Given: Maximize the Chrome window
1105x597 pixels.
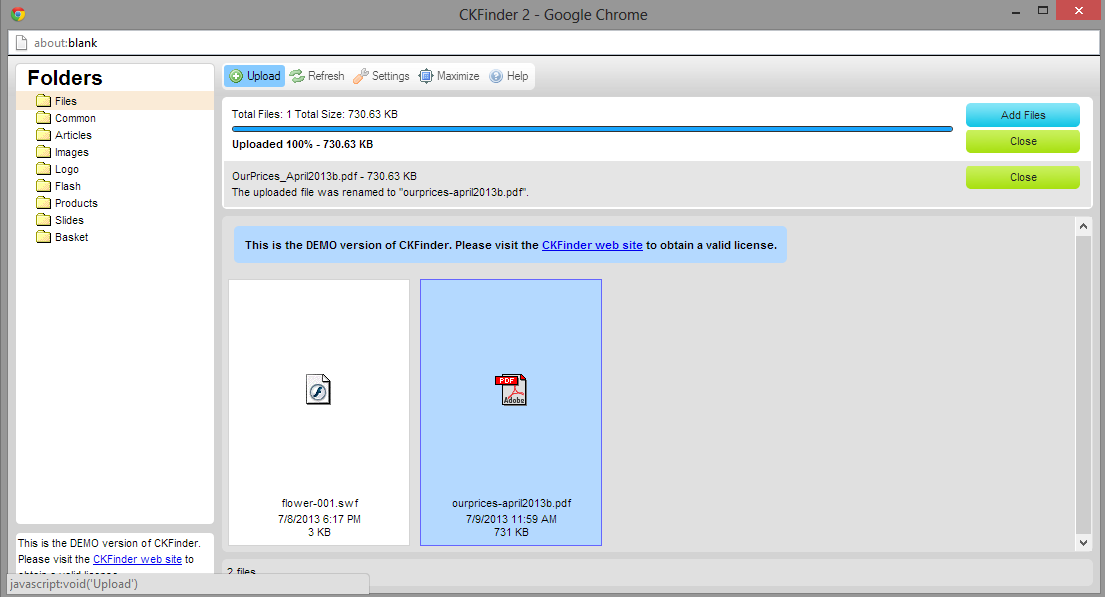Looking at the screenshot, I should point(1043,11).
